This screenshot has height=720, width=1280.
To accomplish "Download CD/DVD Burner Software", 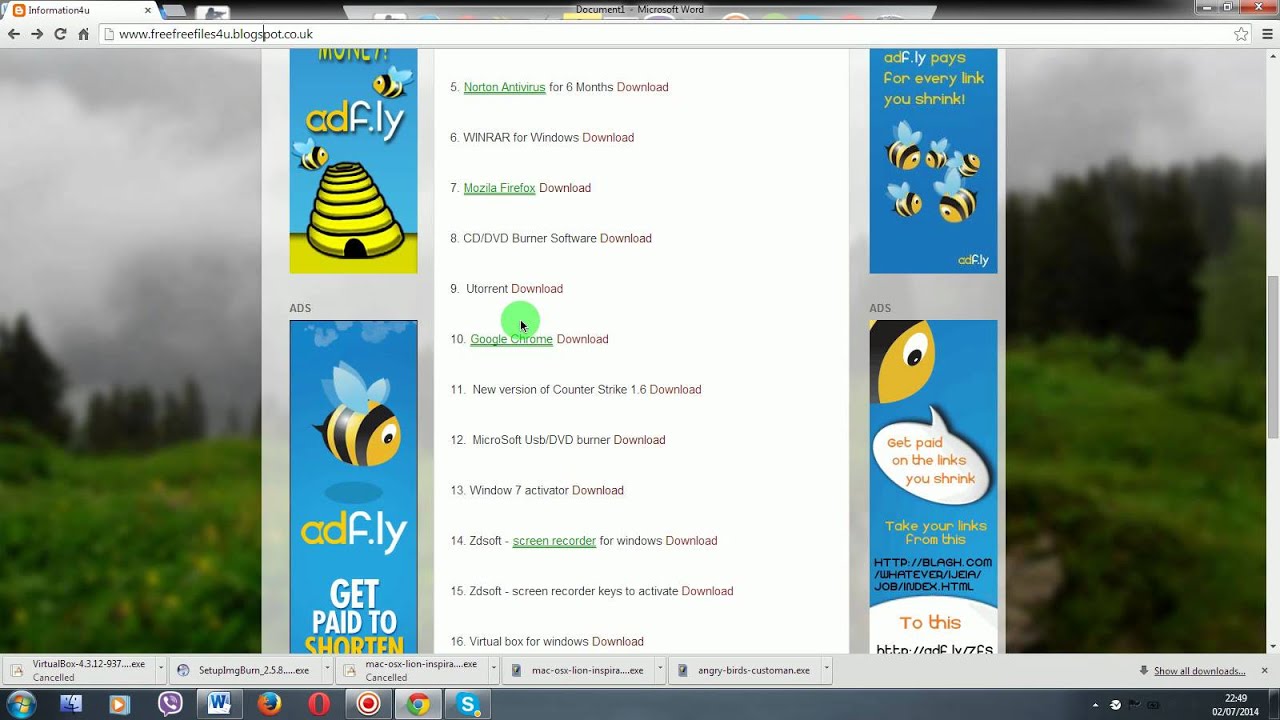I will (626, 238).
